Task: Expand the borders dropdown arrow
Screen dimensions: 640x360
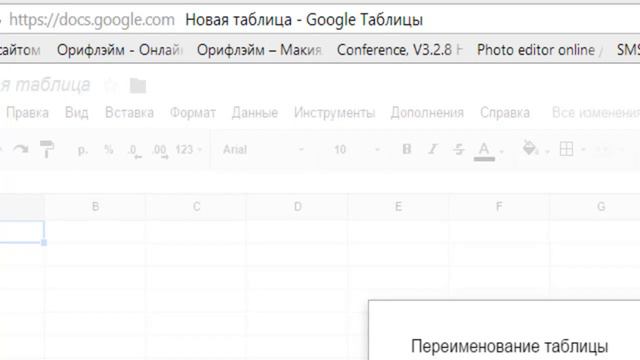Action: click(x=583, y=150)
